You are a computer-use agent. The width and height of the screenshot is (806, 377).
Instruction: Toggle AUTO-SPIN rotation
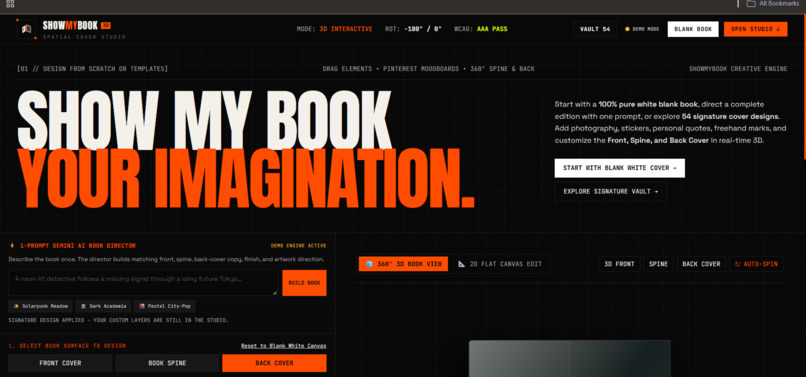click(756, 264)
